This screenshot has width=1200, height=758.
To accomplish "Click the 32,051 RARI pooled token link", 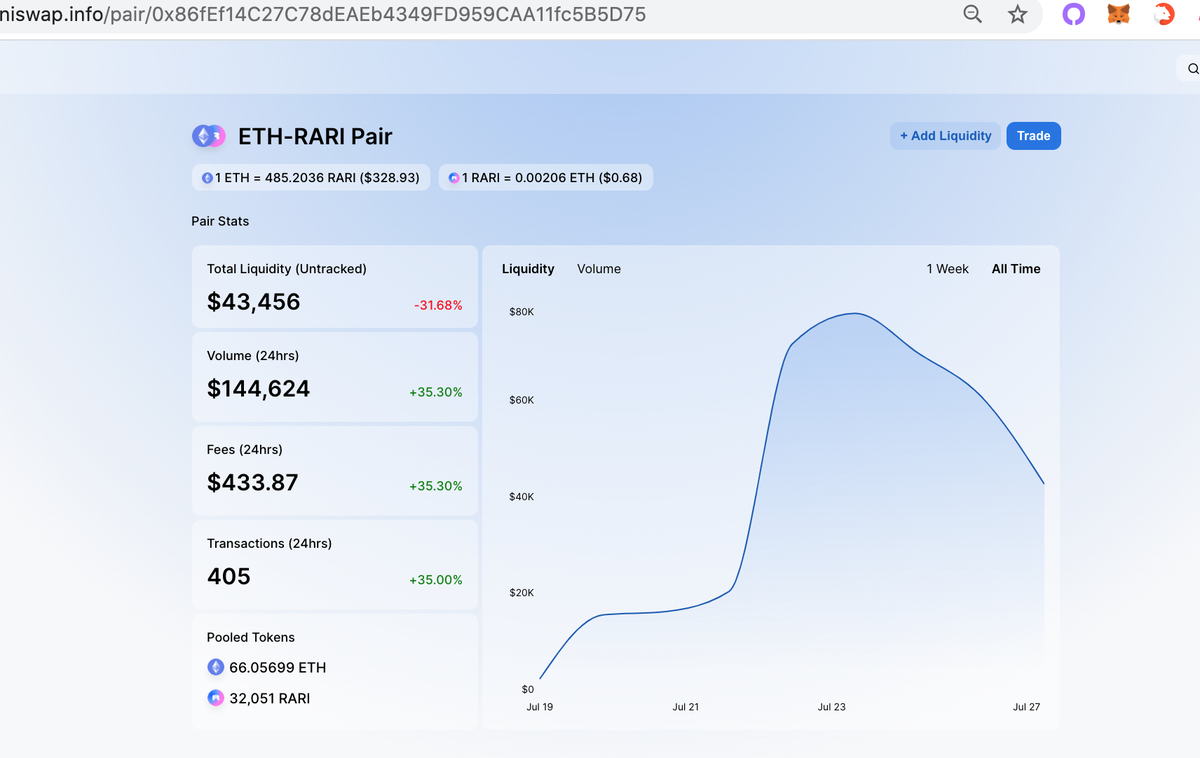I will pyautogui.click(x=270, y=698).
